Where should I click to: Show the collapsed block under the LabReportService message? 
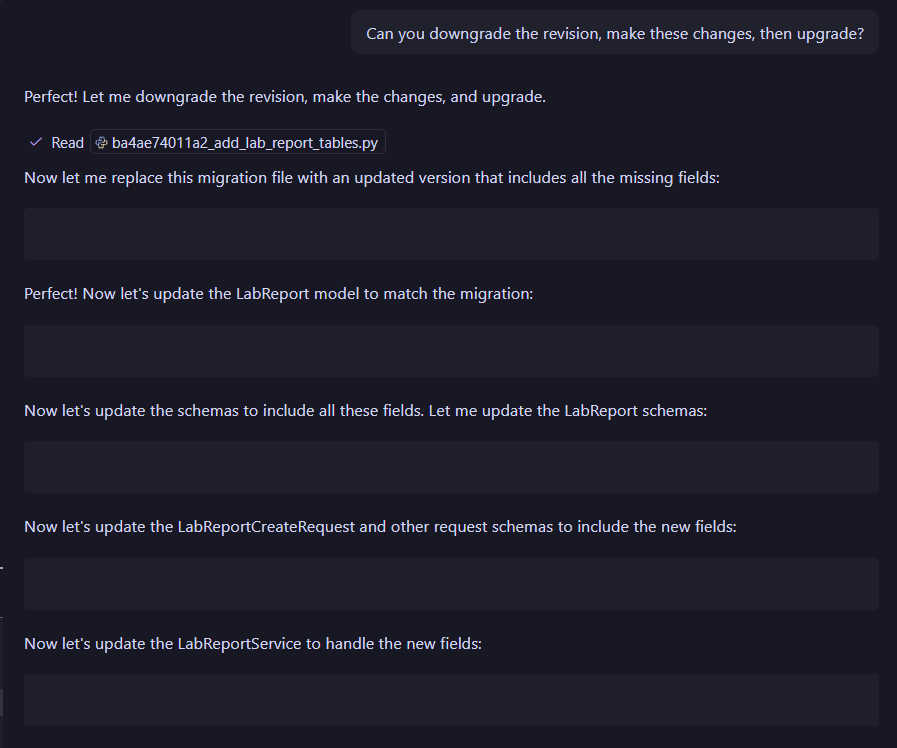coord(451,700)
